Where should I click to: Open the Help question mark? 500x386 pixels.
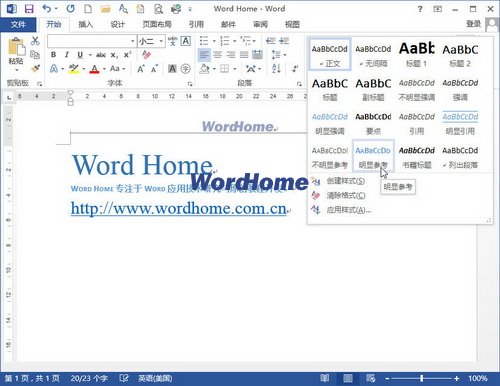420,9
